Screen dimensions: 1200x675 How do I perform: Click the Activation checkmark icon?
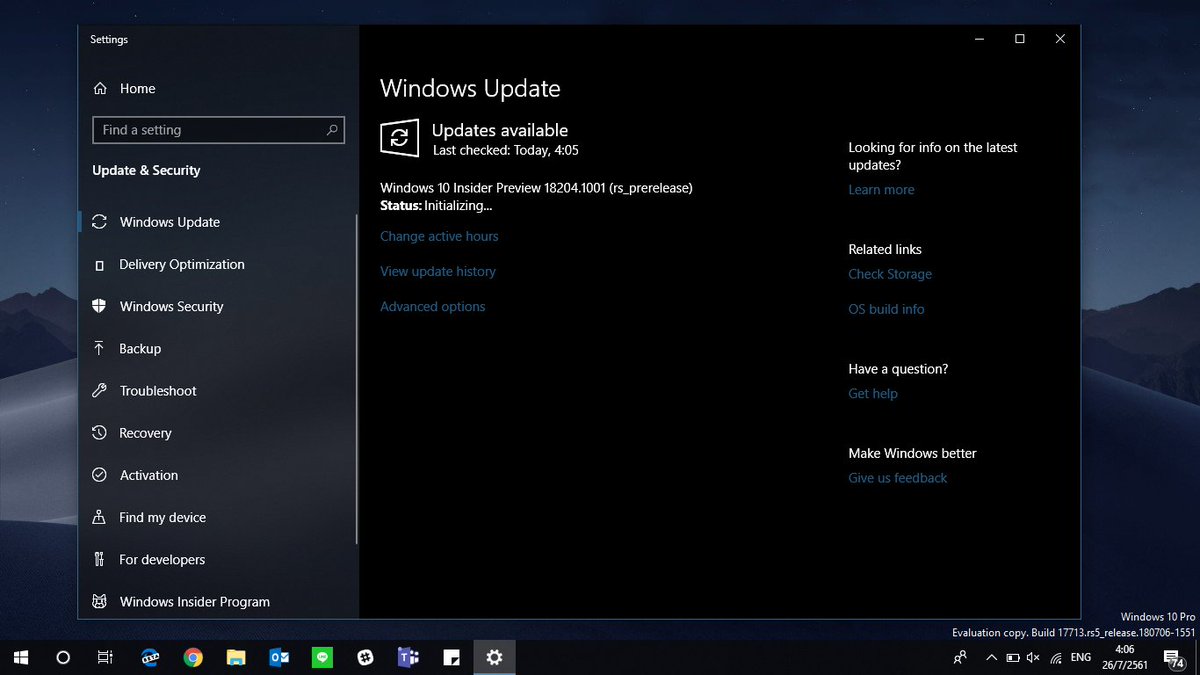(99, 475)
